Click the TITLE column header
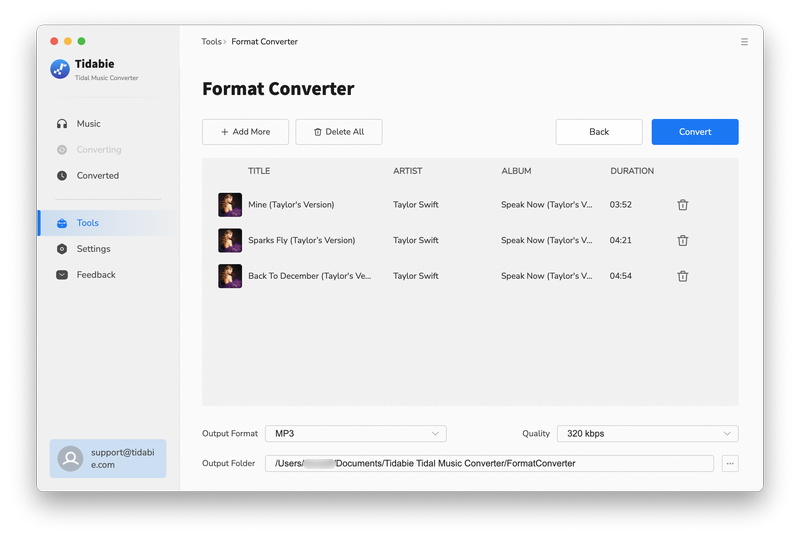This screenshot has height=540, width=800. coord(259,171)
